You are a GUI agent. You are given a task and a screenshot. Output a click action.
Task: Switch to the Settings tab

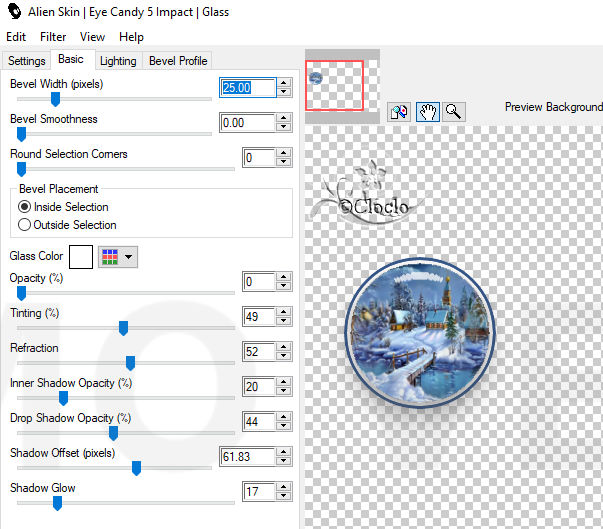pos(27,61)
